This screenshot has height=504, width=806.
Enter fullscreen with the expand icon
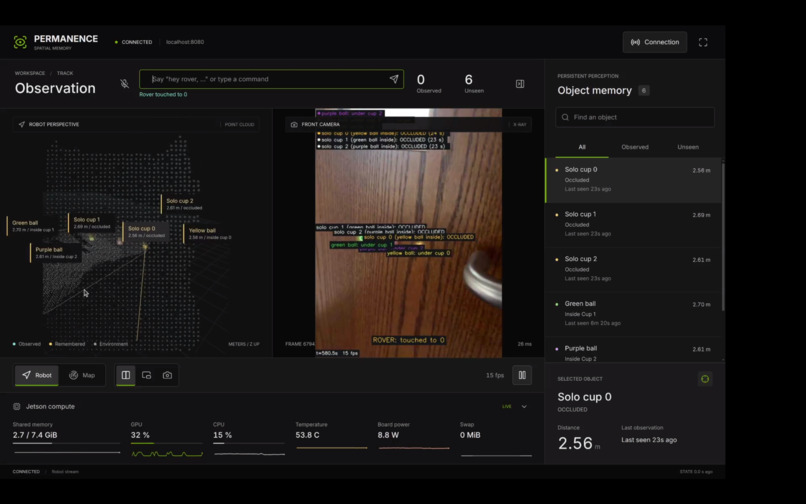pyautogui.click(x=703, y=42)
